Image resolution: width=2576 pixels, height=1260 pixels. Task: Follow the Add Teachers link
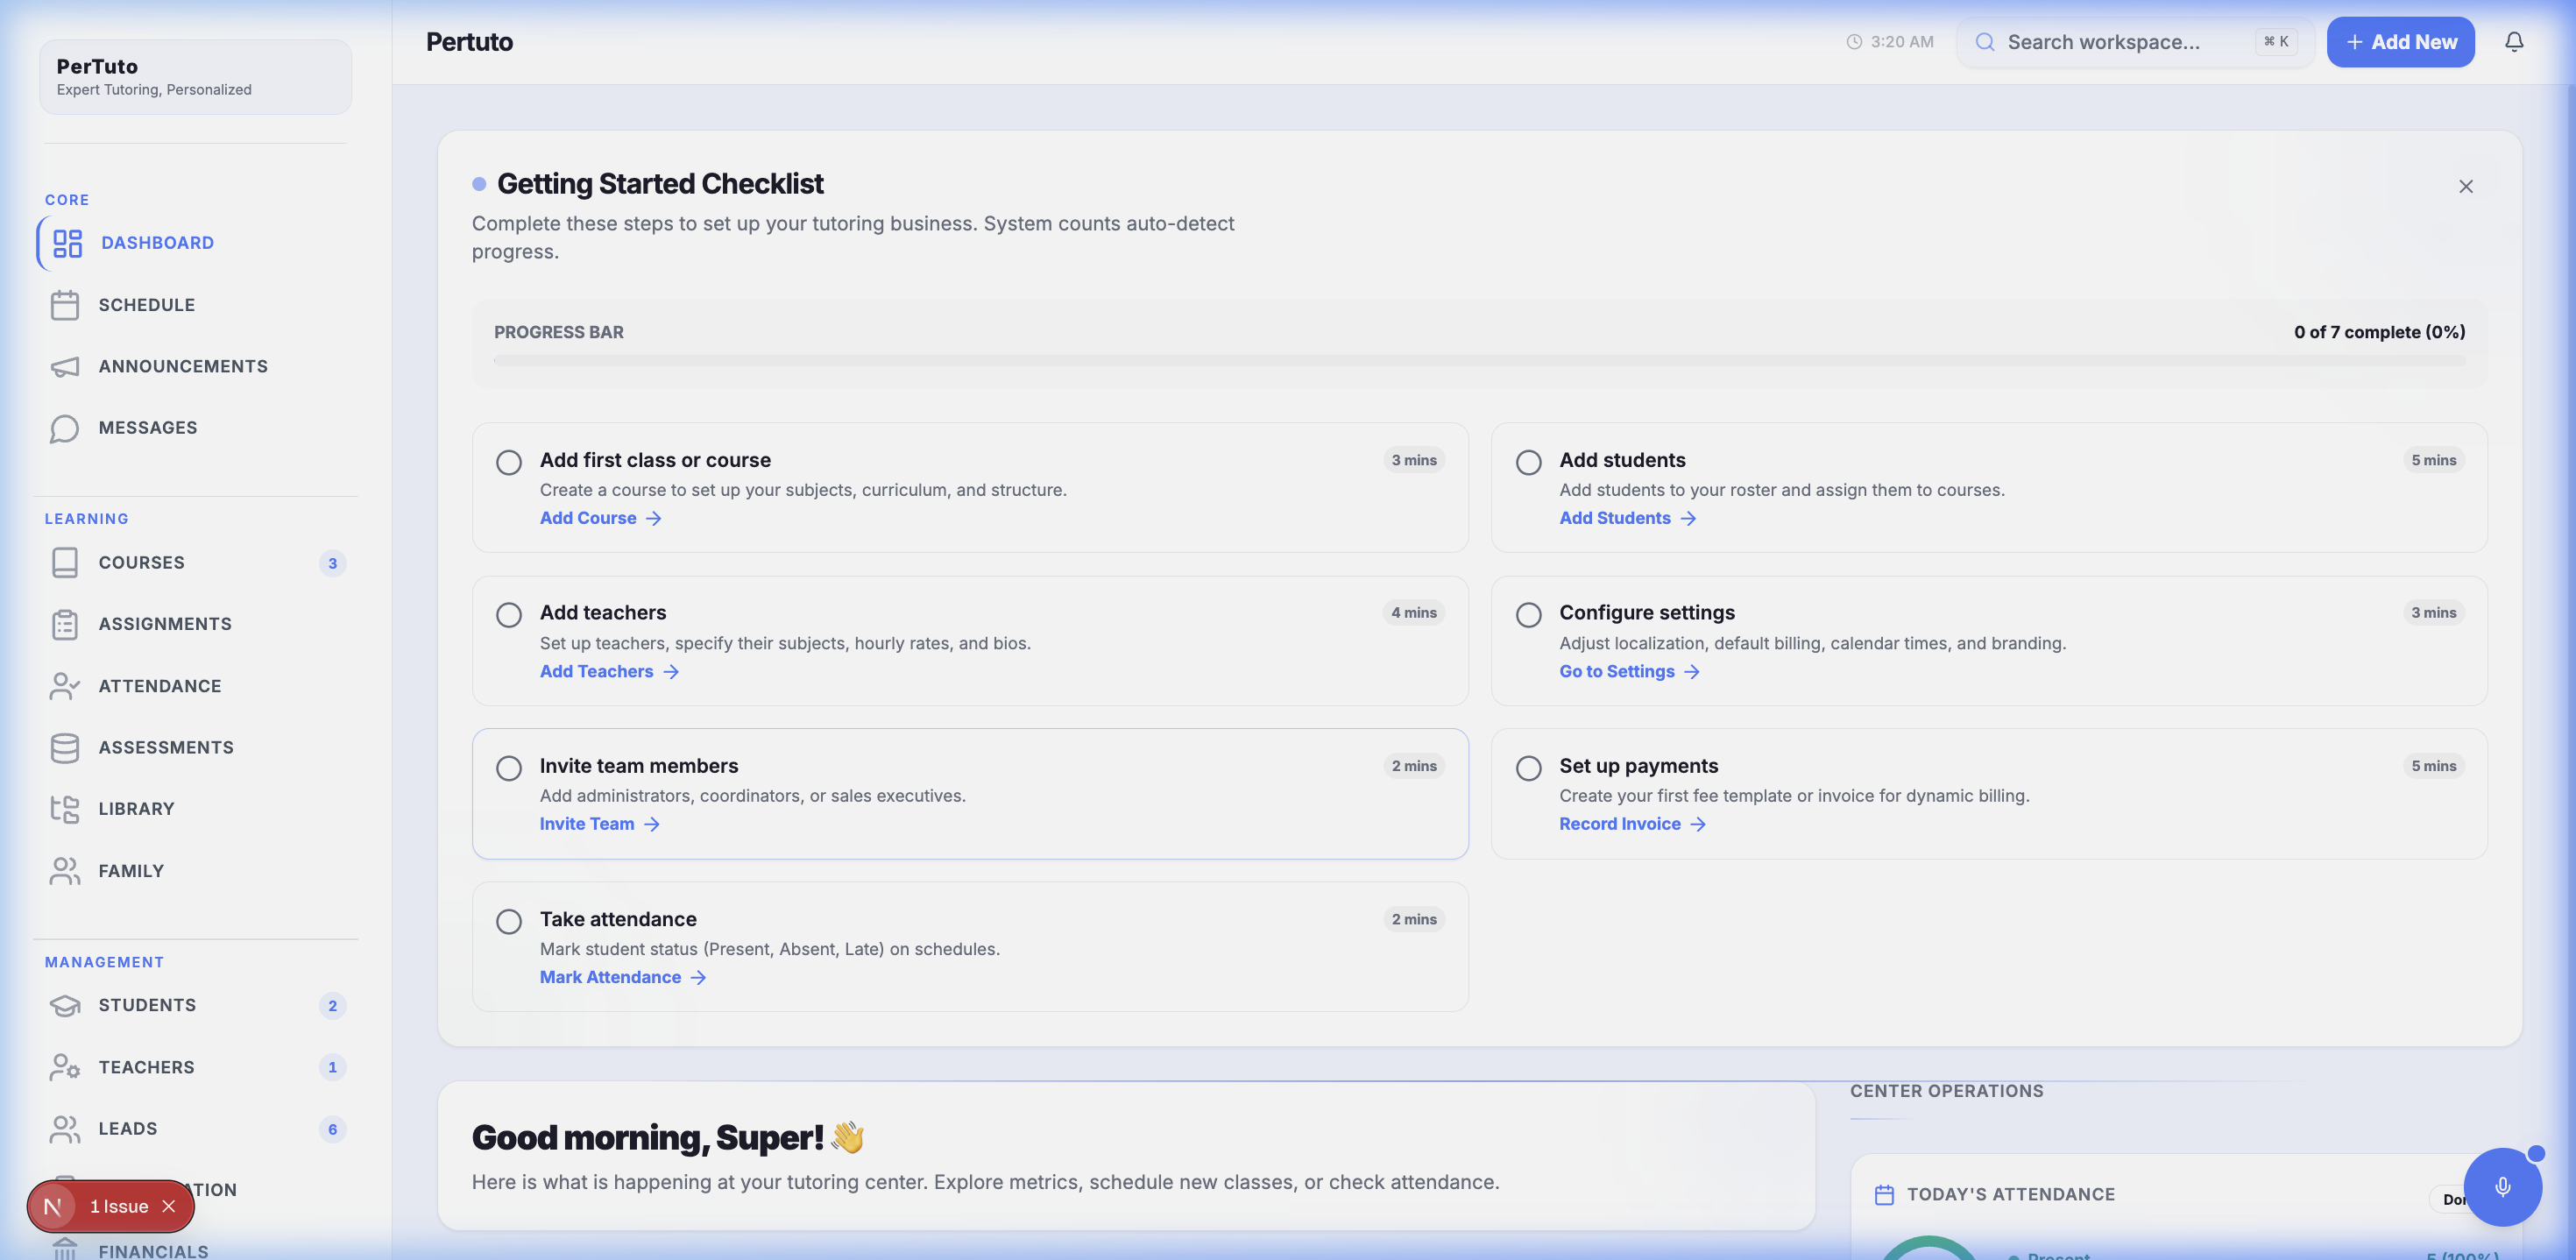pyautogui.click(x=609, y=672)
